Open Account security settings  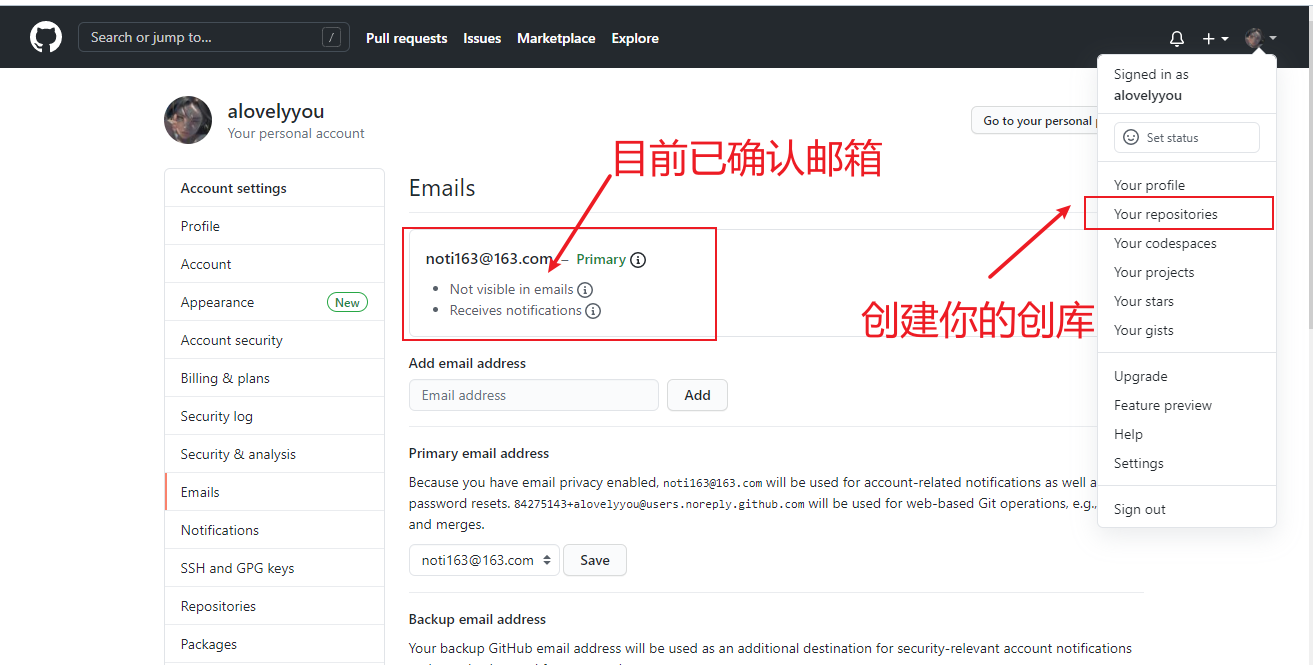click(x=274, y=340)
